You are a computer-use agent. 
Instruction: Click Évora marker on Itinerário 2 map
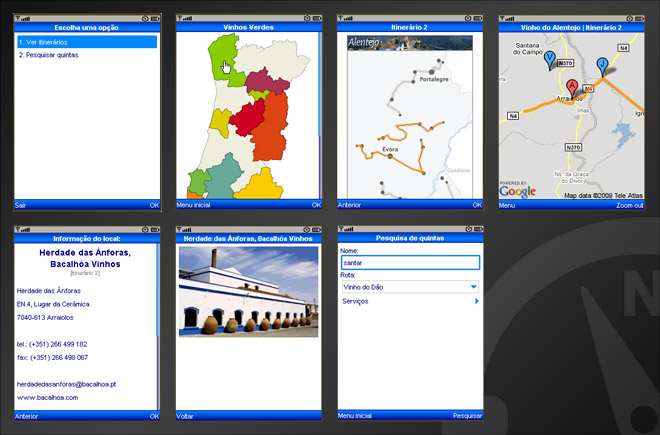coord(390,156)
